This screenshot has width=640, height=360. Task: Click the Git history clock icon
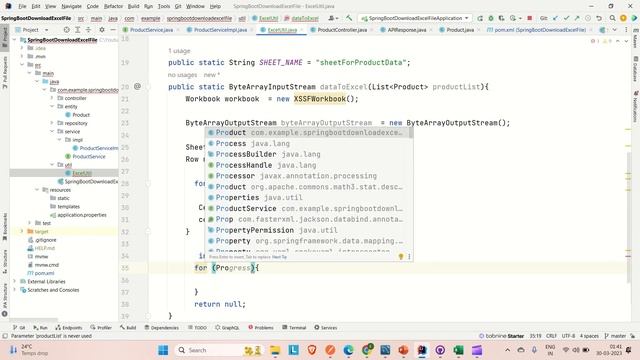click(588, 18)
